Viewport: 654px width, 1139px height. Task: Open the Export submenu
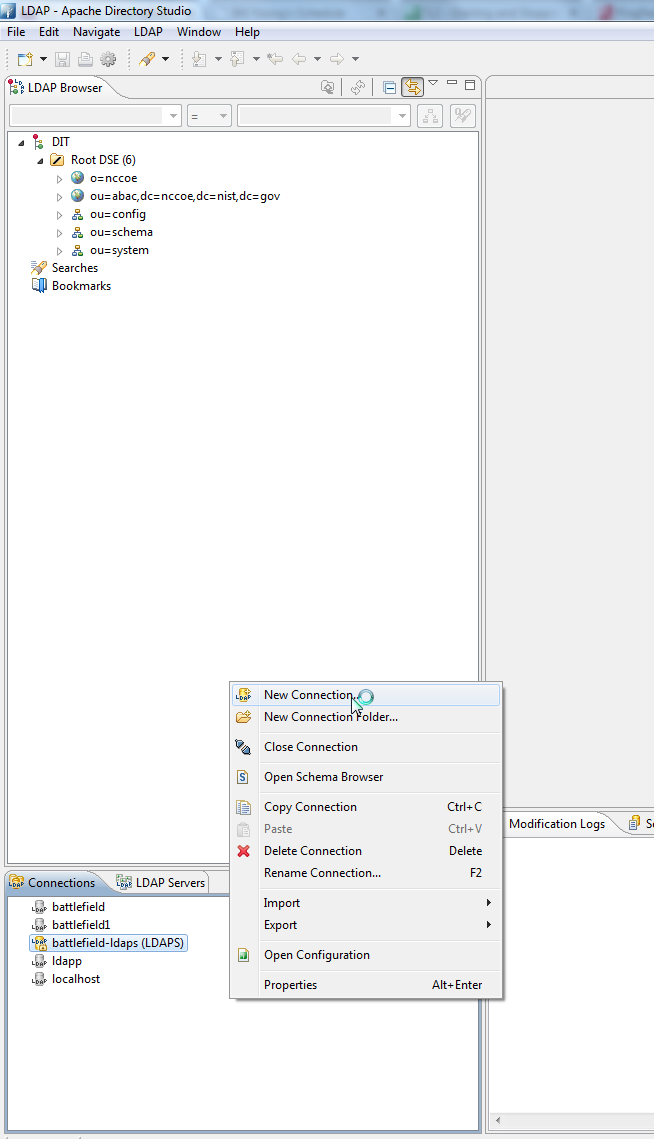(366, 925)
